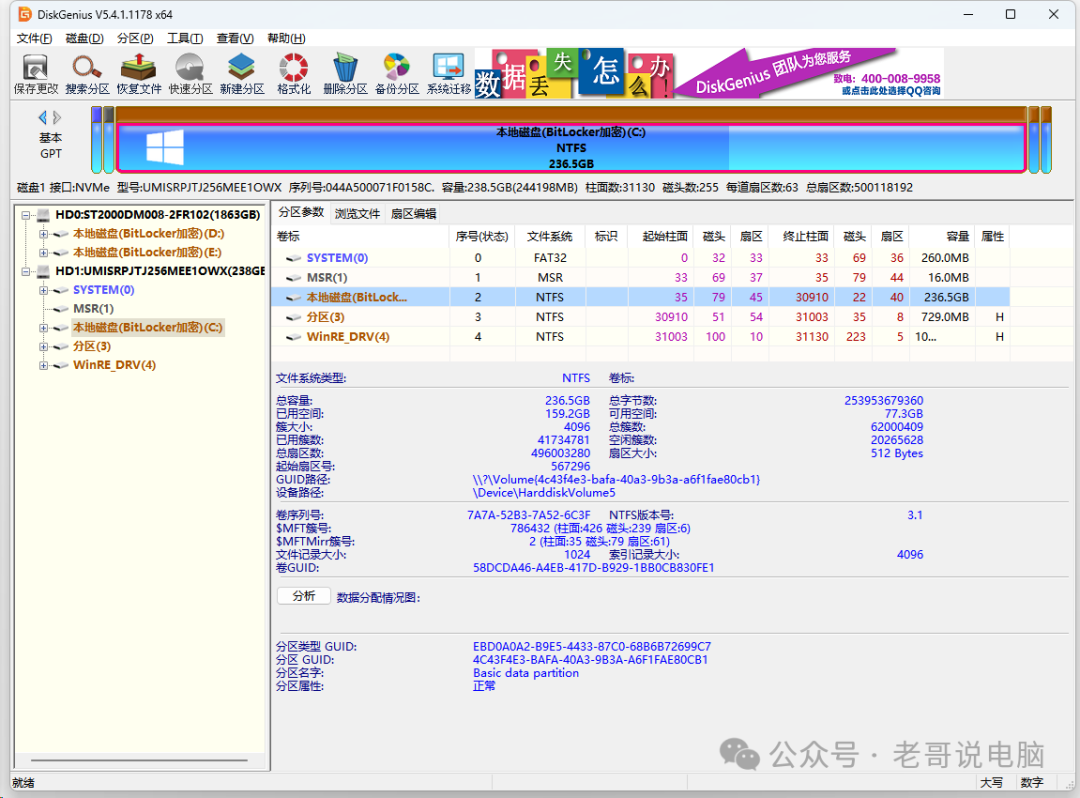The width and height of the screenshot is (1080, 798).
Task: Click the 数字 num indicator in status bar
Action: coord(1032,783)
